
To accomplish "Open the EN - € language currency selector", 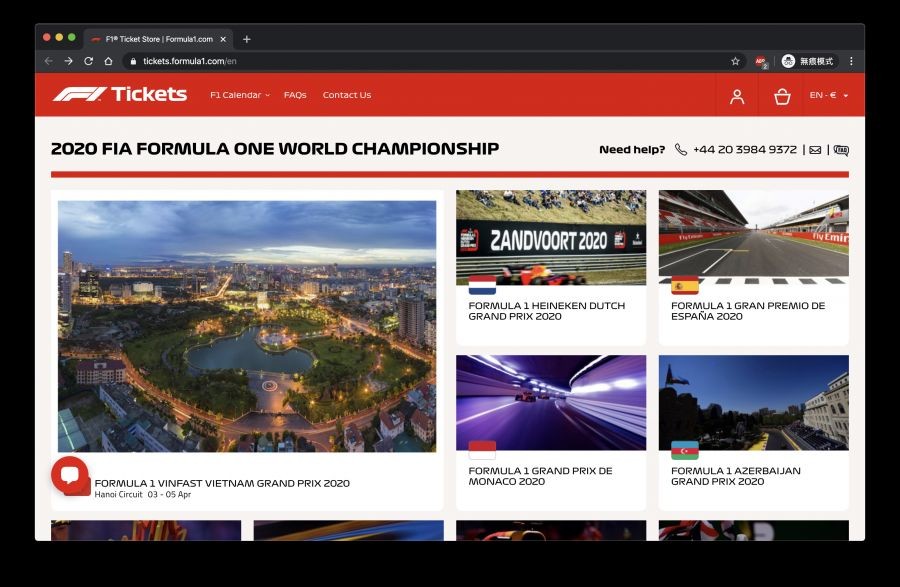I will click(x=829, y=95).
